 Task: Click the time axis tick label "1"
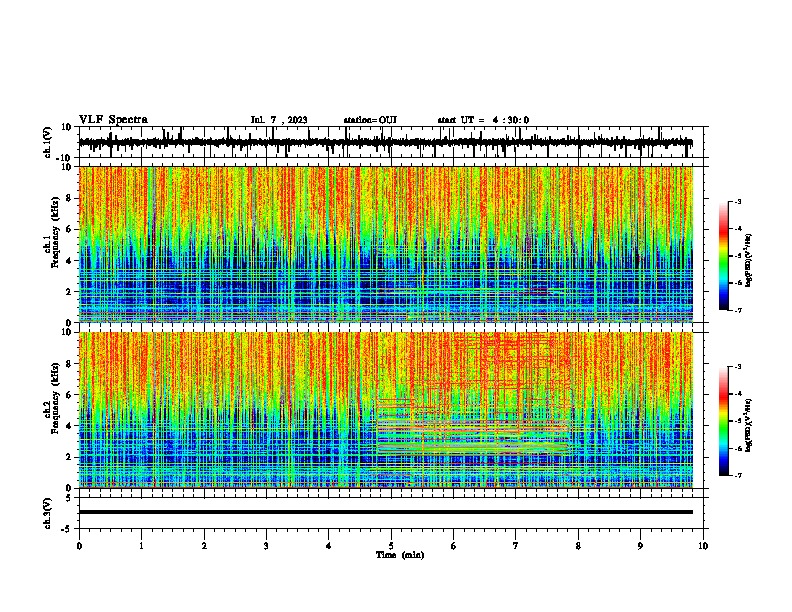click(x=141, y=546)
